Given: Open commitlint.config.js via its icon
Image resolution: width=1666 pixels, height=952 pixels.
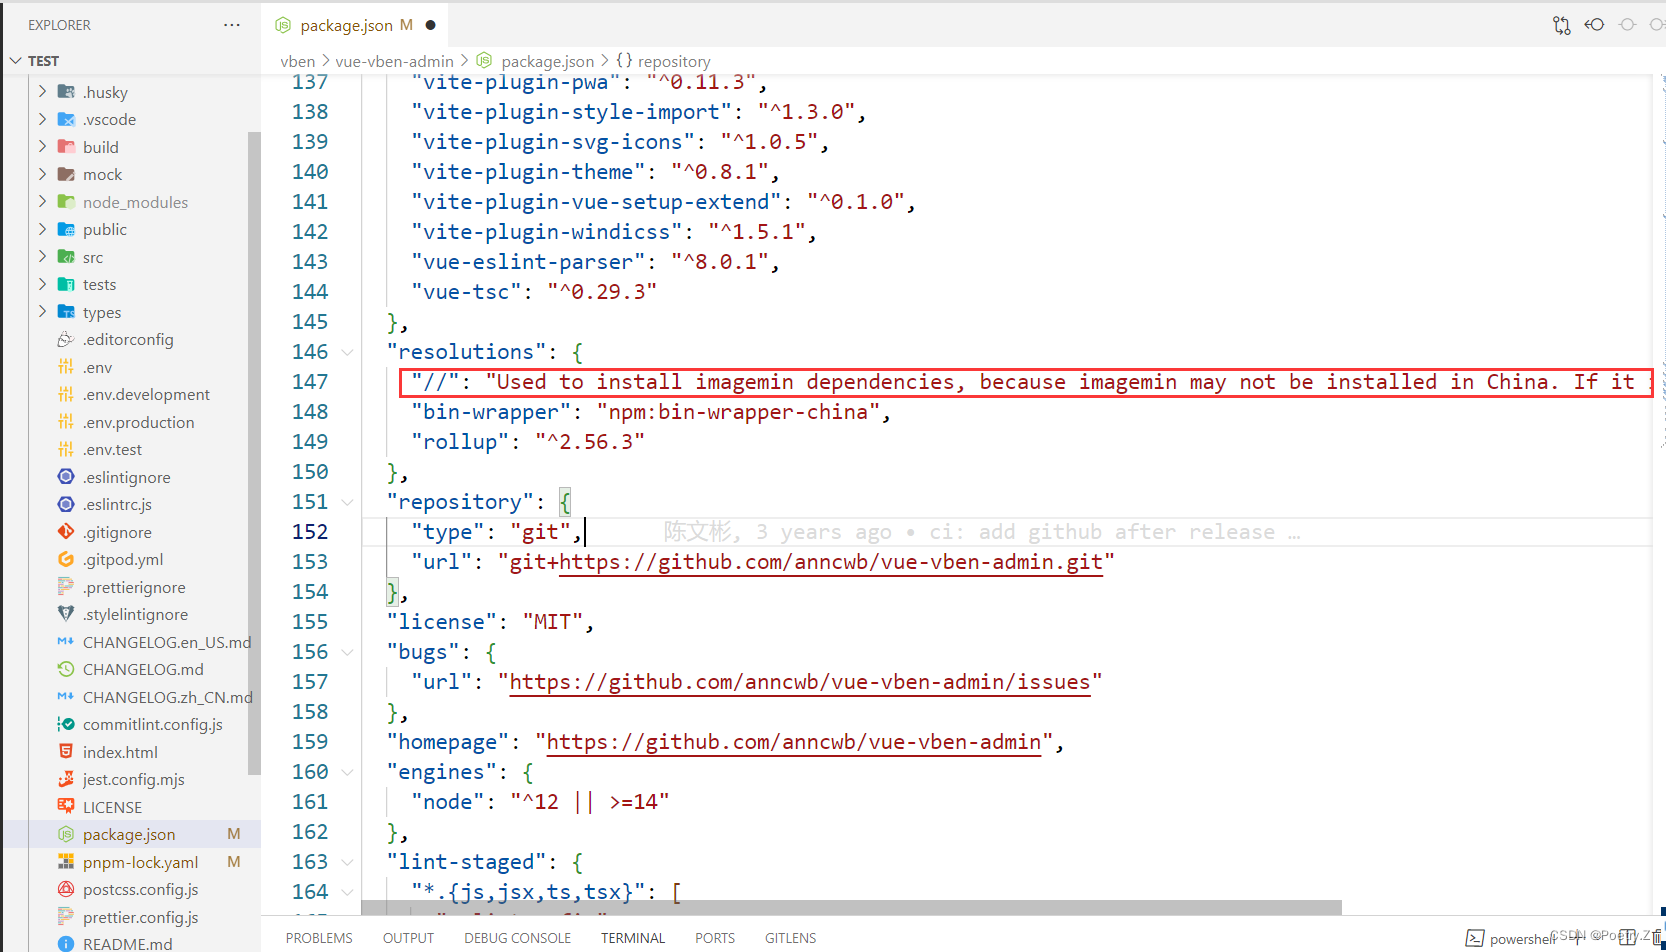Looking at the screenshot, I should coord(65,724).
